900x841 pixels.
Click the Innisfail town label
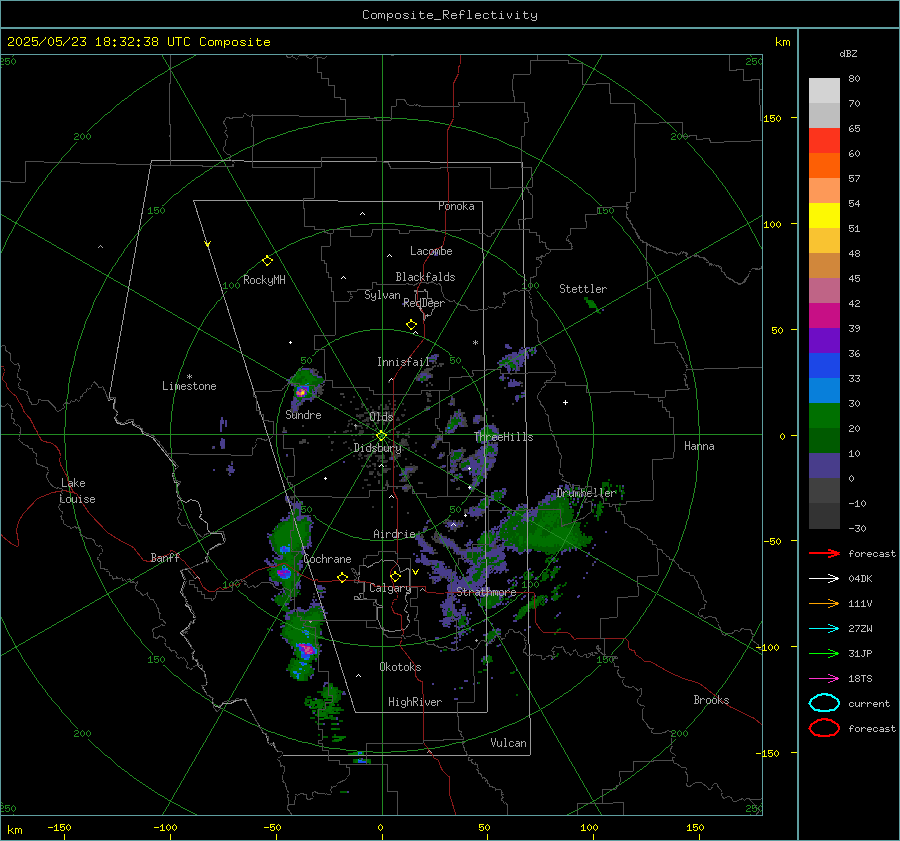(x=403, y=362)
